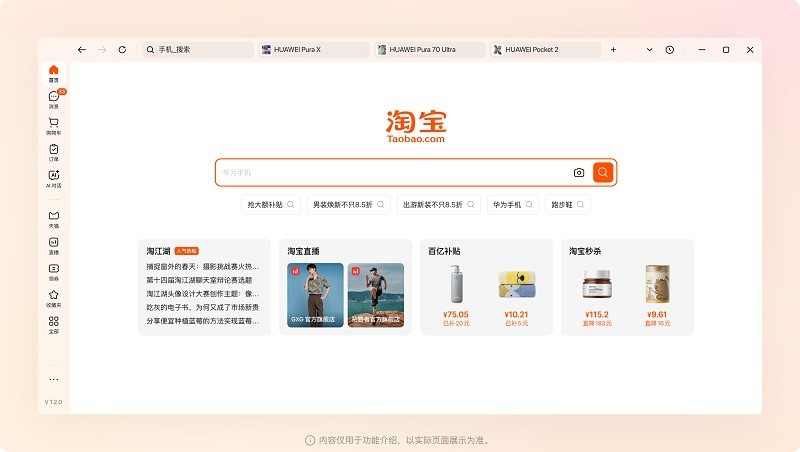Click the 人气热帖 hot tag badge
The image size is (800, 452).
[187, 251]
